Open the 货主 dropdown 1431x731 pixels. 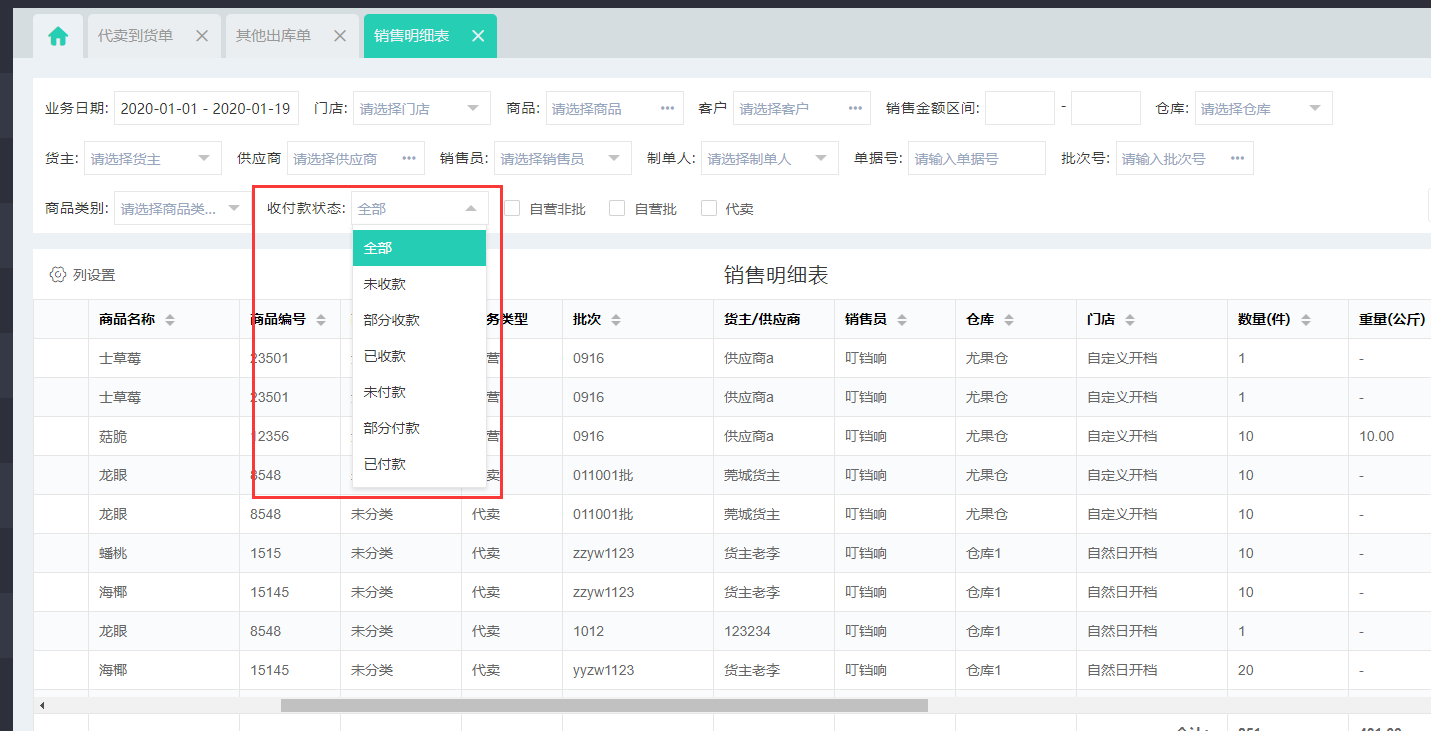153,158
